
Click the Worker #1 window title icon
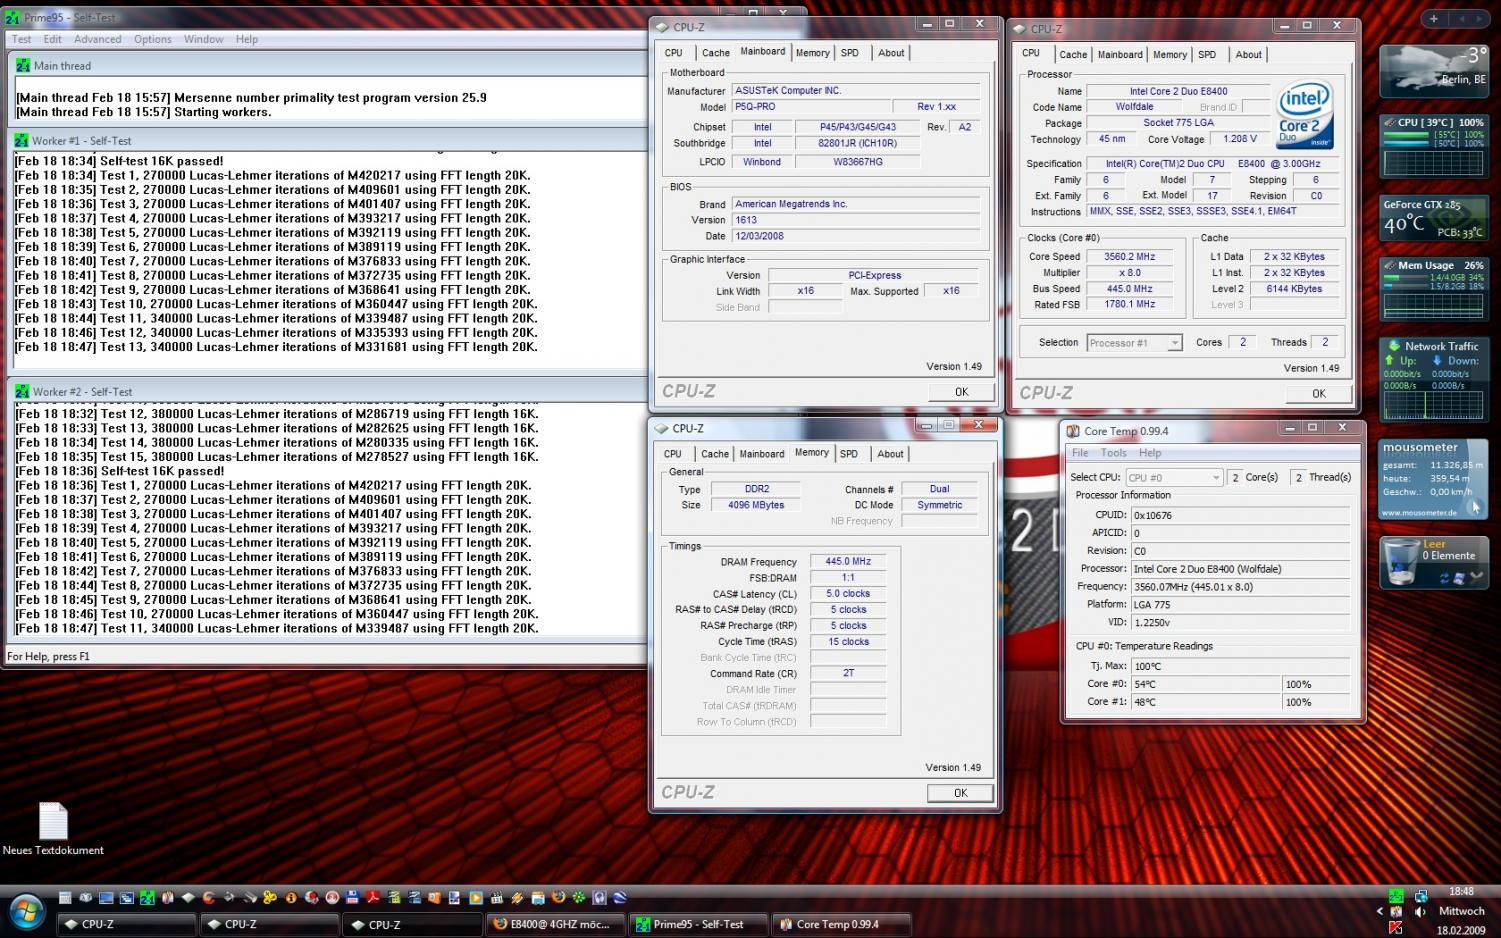click(x=23, y=140)
